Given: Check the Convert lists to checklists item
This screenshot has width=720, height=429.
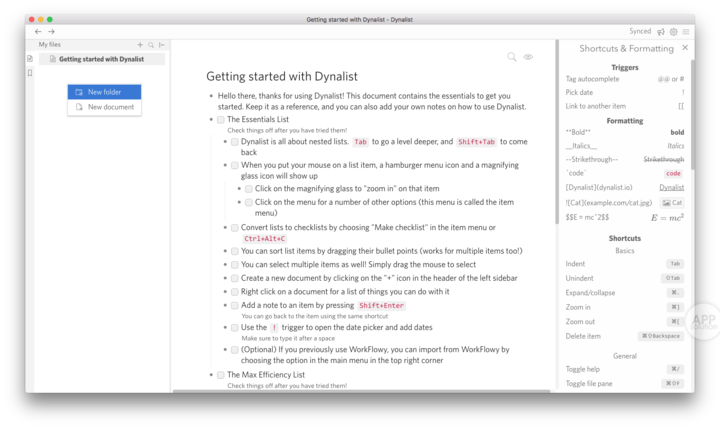Looking at the screenshot, I should [235, 228].
